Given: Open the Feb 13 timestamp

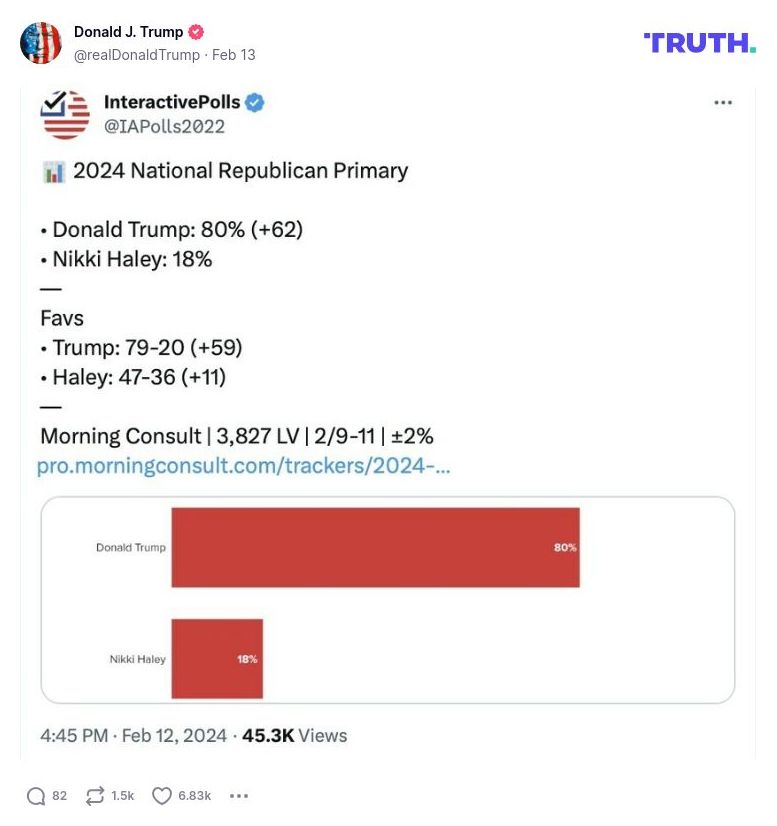Looking at the screenshot, I should pos(234,55).
